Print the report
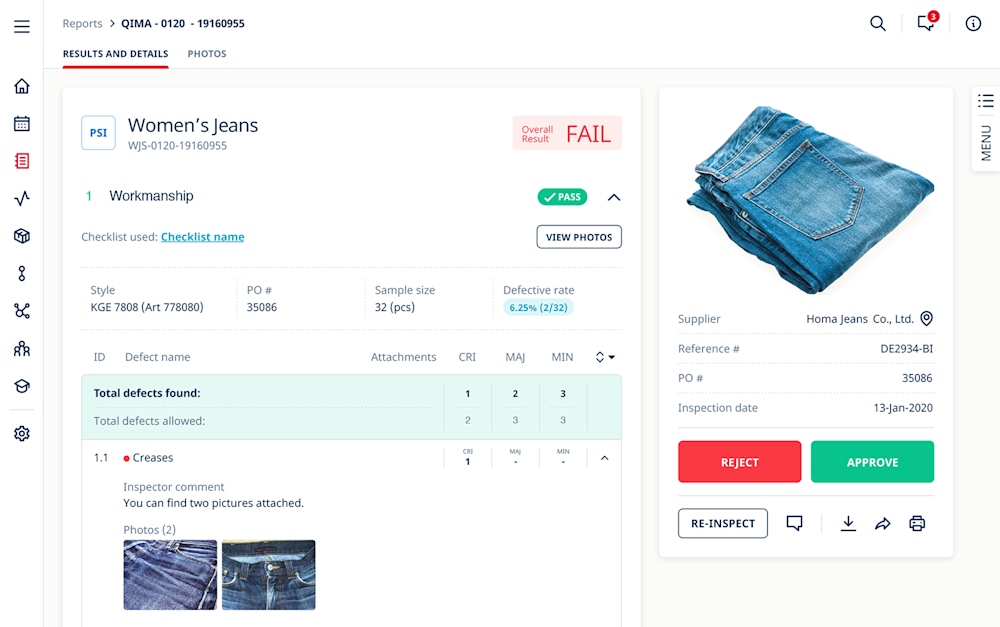 point(917,524)
